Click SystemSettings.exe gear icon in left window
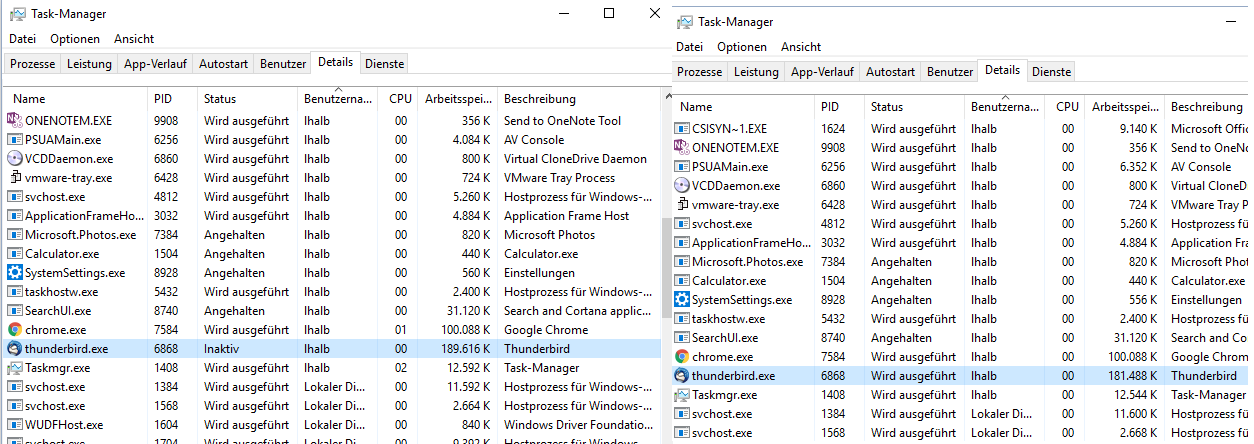Viewport: 1254px width, 444px height. coord(14,272)
